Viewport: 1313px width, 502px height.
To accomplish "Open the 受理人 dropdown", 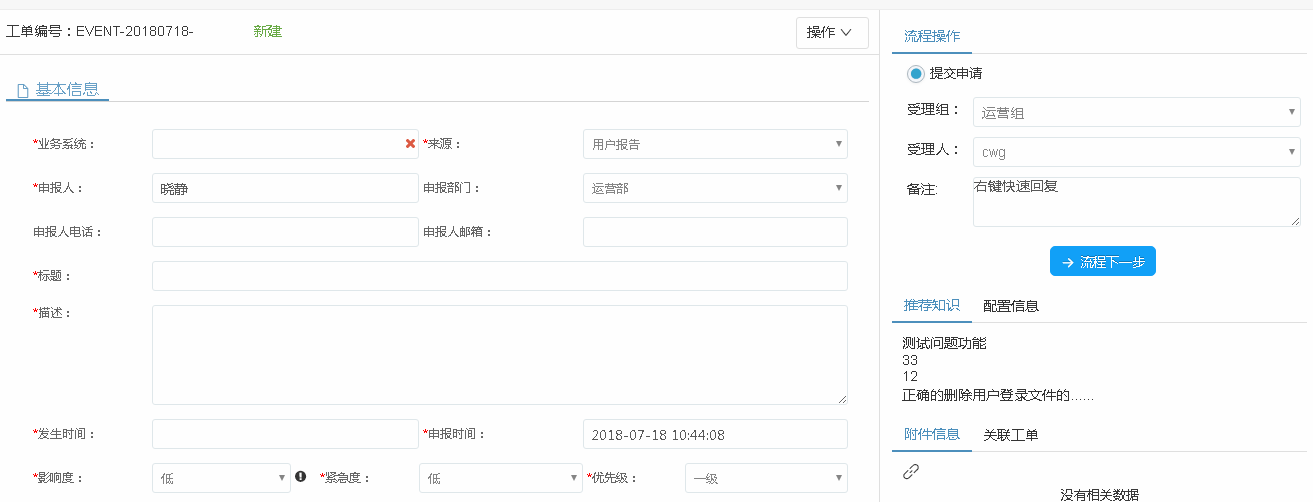I will coord(1135,152).
